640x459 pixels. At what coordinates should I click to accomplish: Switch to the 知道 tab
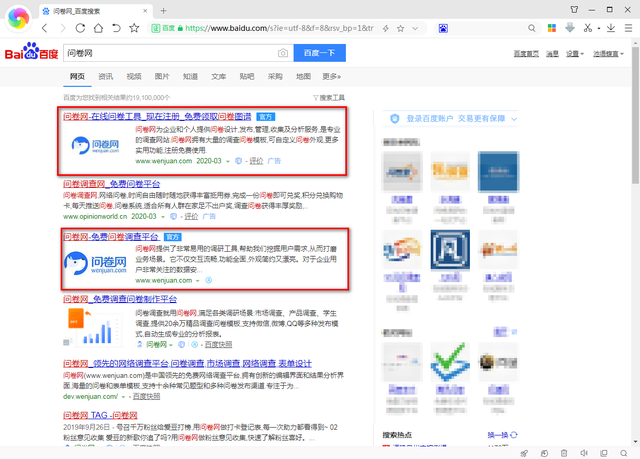pyautogui.click(x=190, y=76)
